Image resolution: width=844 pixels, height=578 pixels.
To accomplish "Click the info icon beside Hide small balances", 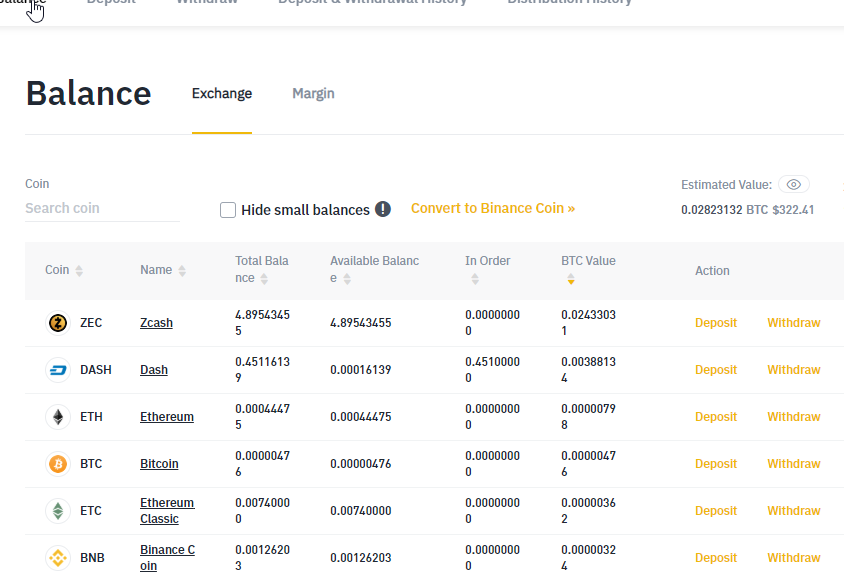I will (x=383, y=209).
